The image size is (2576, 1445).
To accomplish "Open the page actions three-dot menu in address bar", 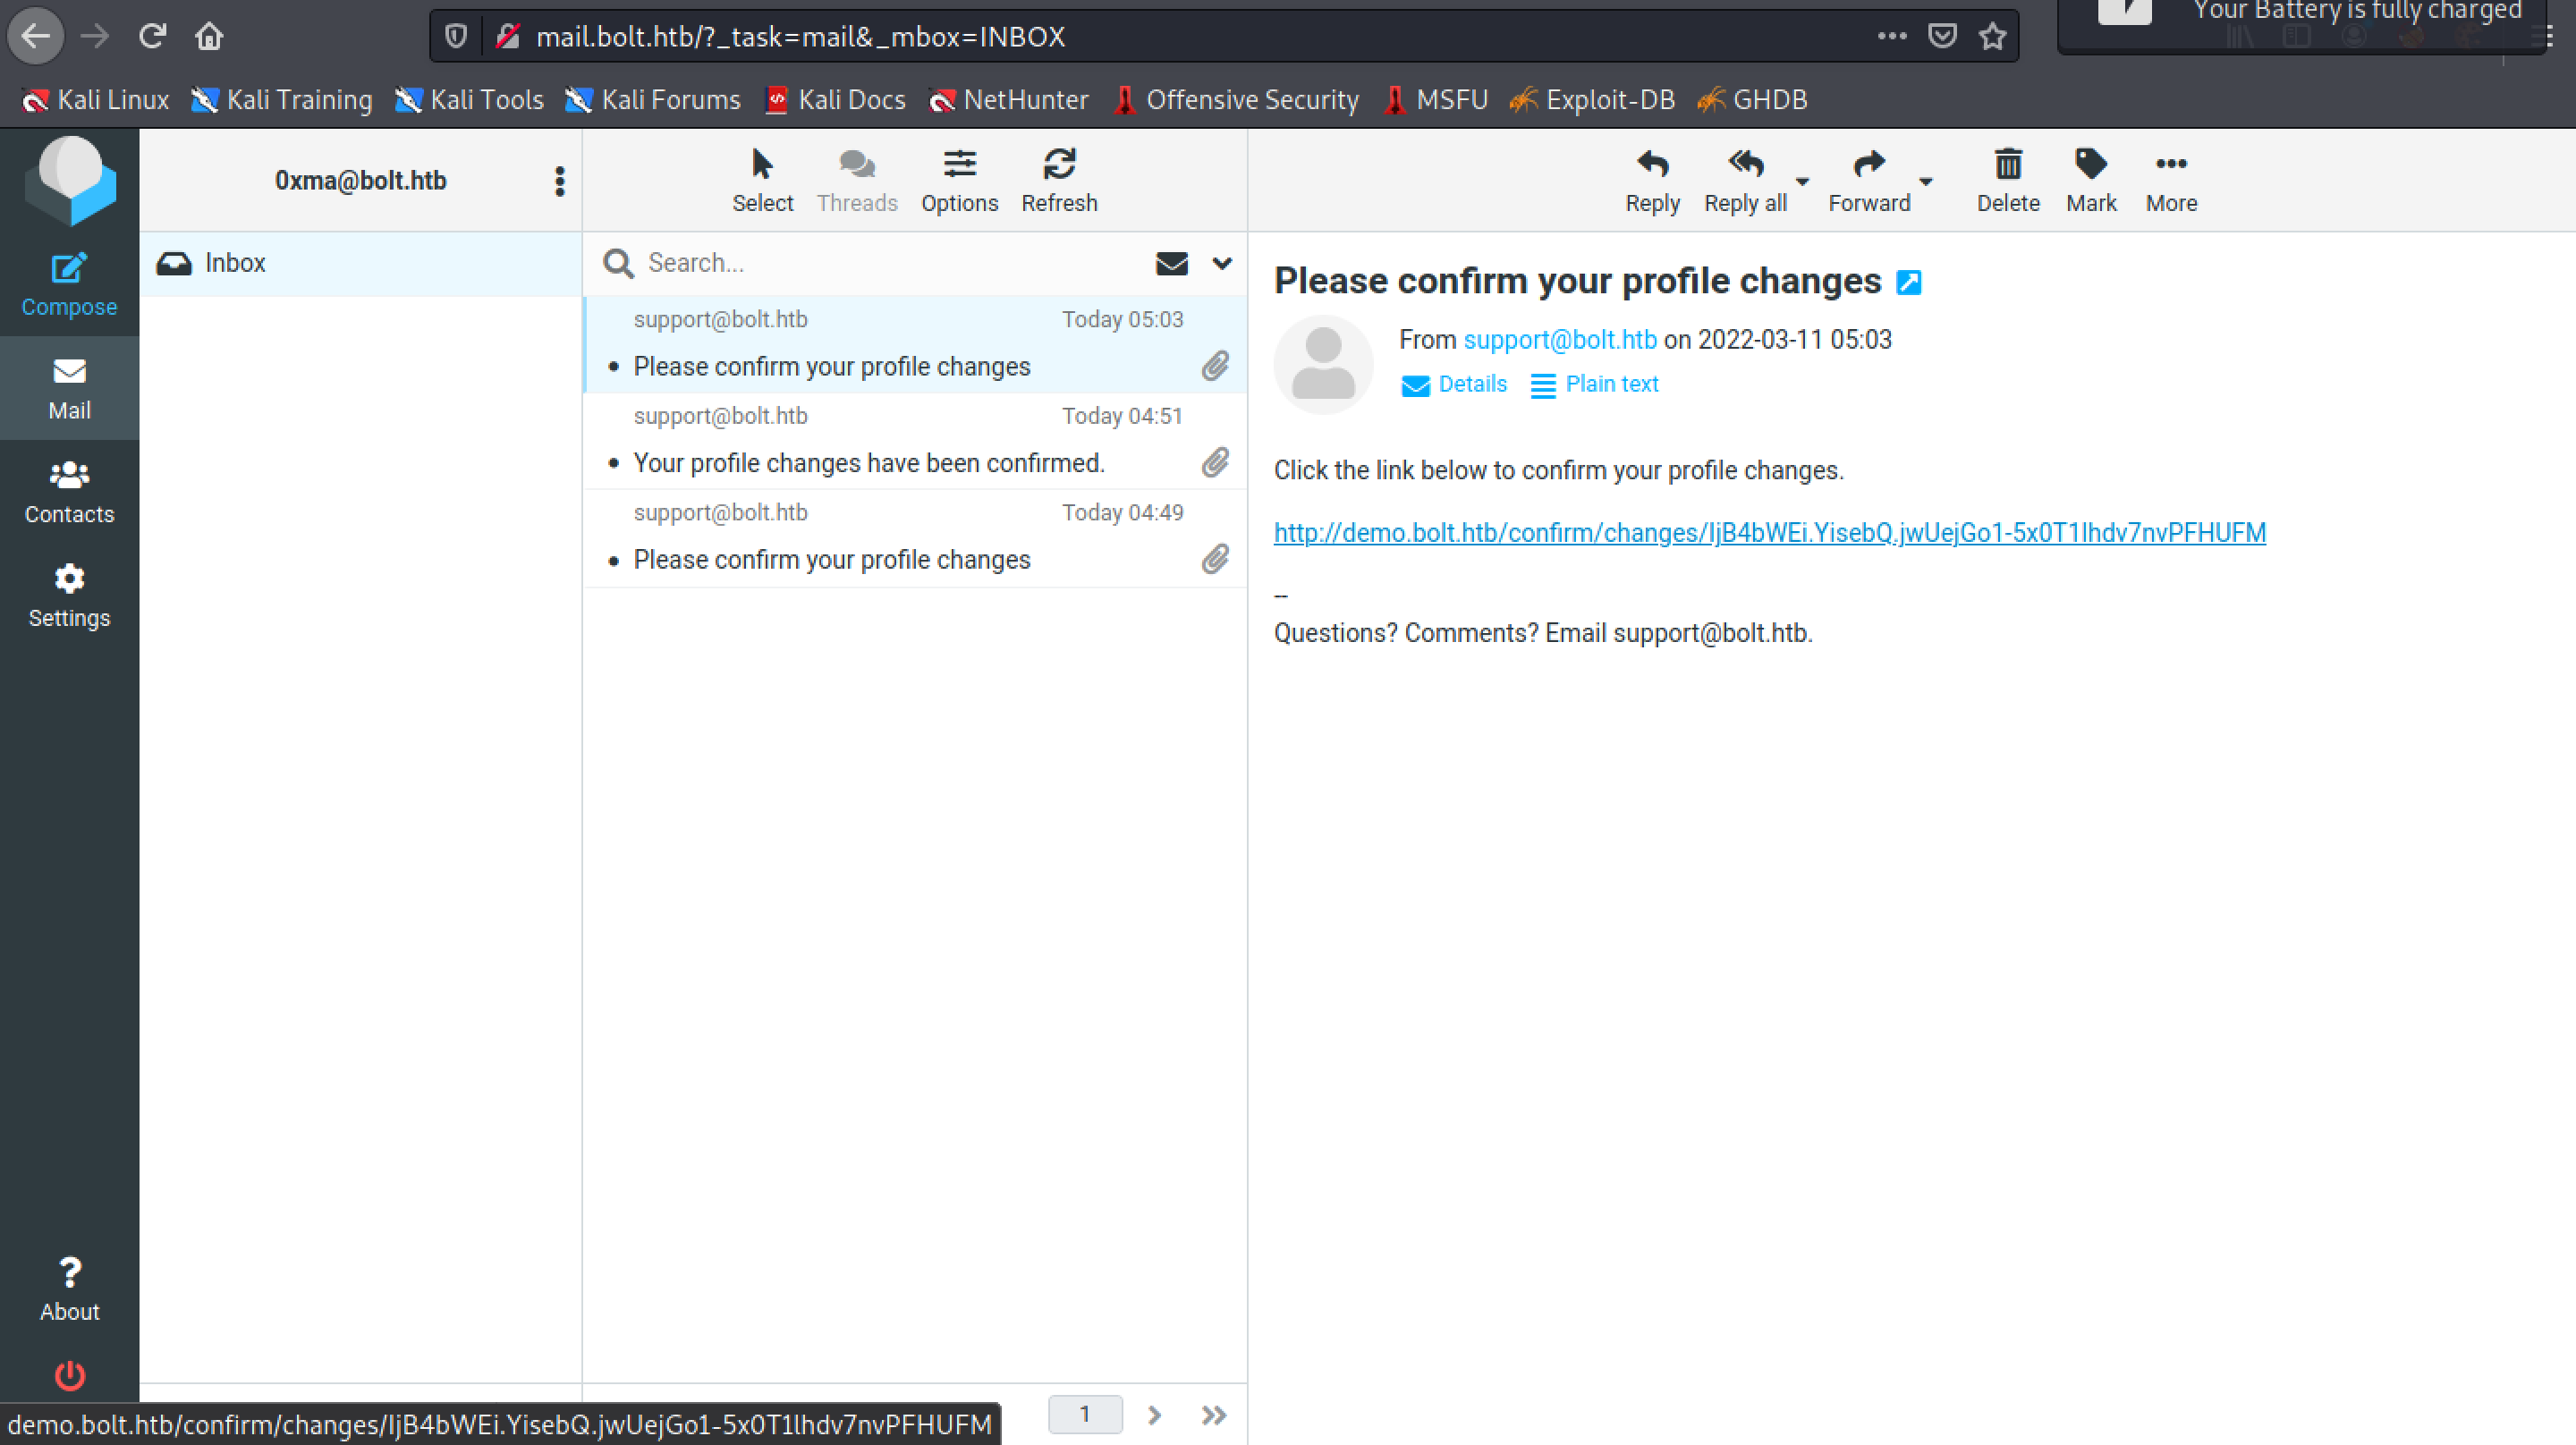I will point(1892,37).
